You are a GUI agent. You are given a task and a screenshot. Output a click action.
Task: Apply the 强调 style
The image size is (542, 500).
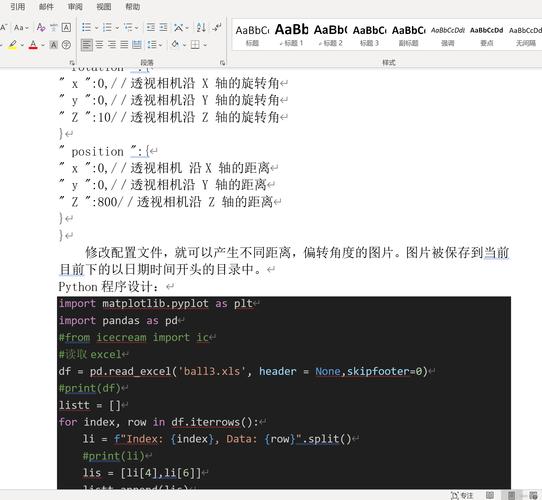click(x=448, y=36)
